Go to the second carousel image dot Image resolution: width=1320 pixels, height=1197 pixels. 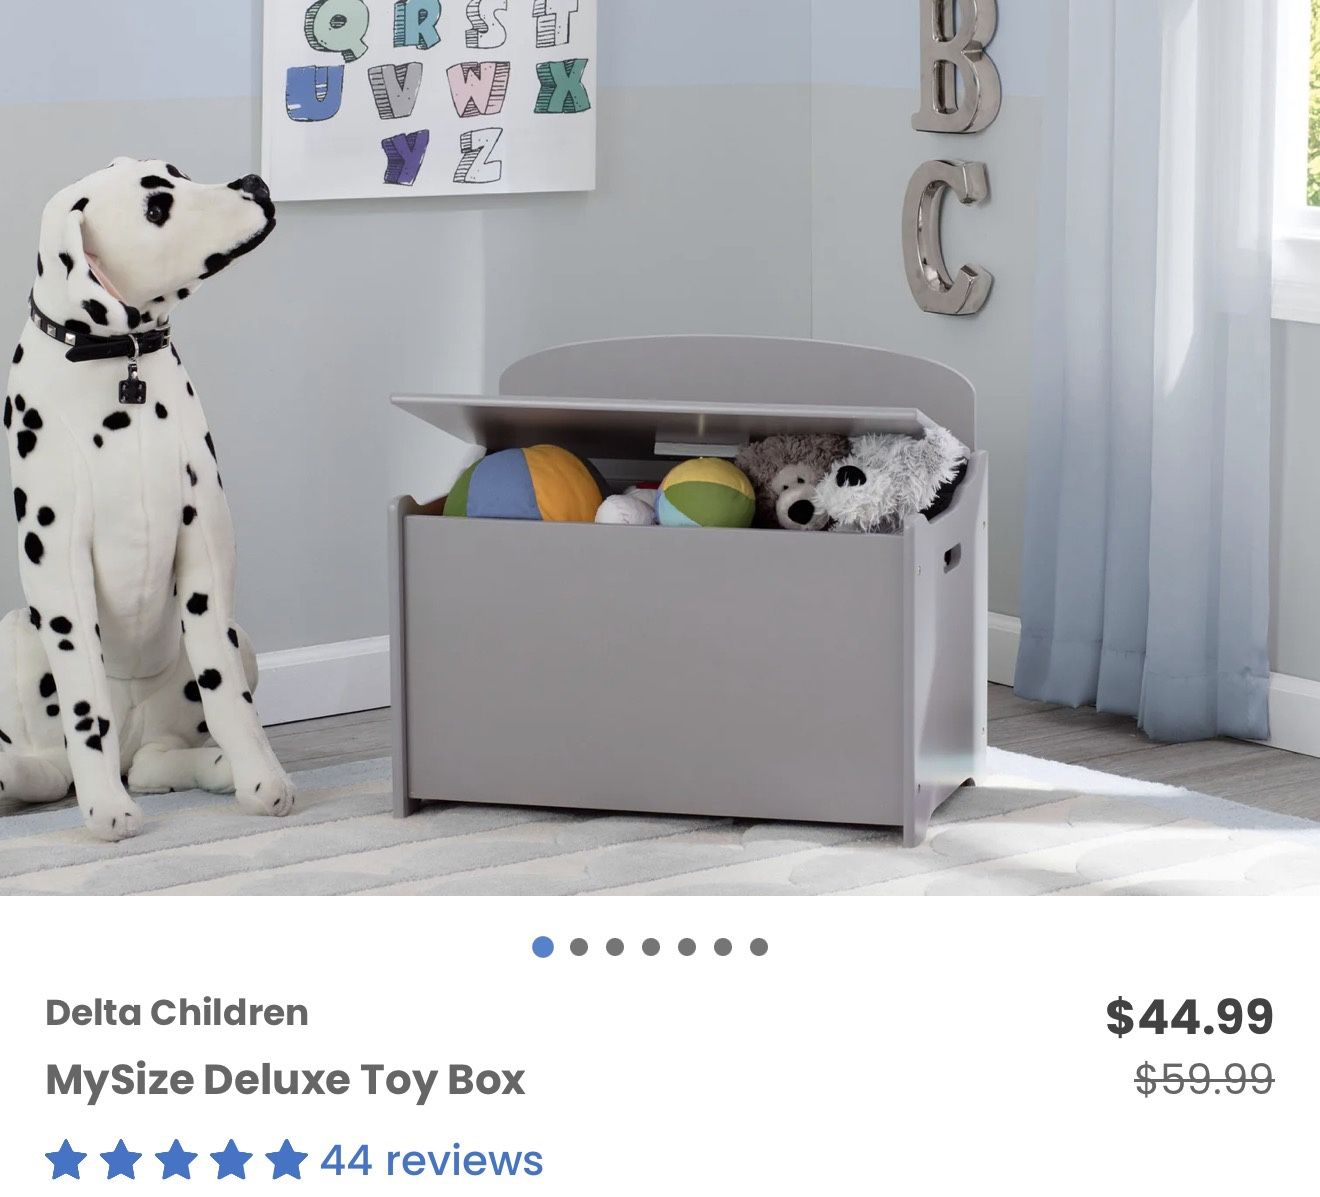579,947
